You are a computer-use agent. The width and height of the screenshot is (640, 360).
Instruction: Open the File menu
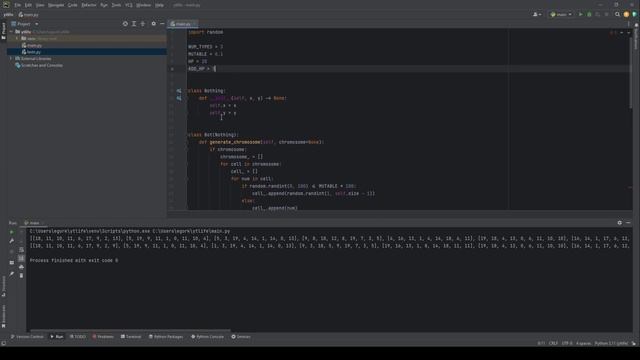18,5
